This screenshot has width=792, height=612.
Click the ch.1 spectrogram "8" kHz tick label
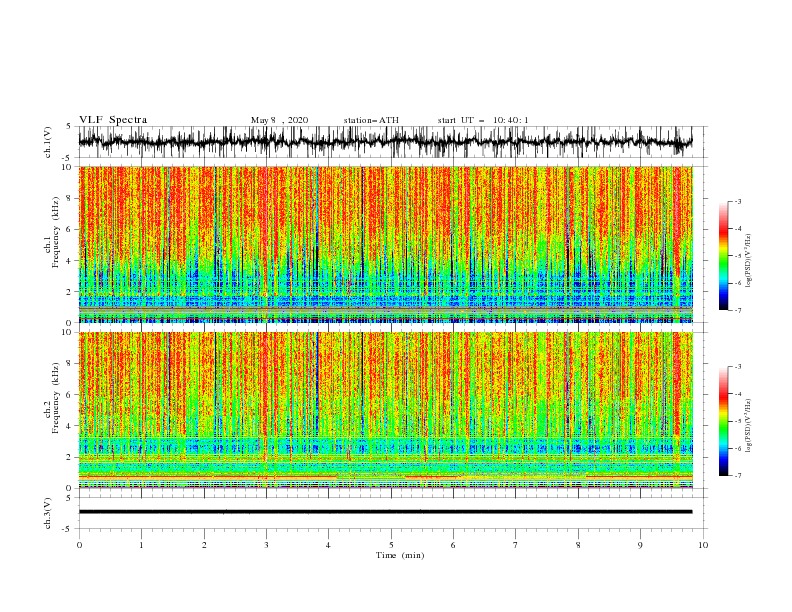coord(71,198)
